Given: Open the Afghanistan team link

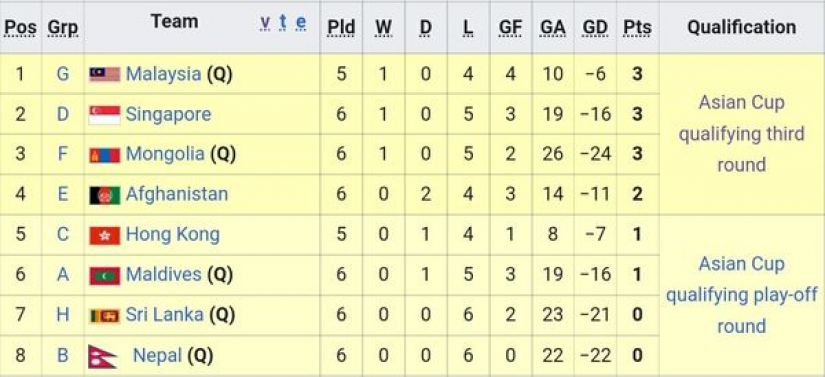Looking at the screenshot, I should [x=177, y=194].
